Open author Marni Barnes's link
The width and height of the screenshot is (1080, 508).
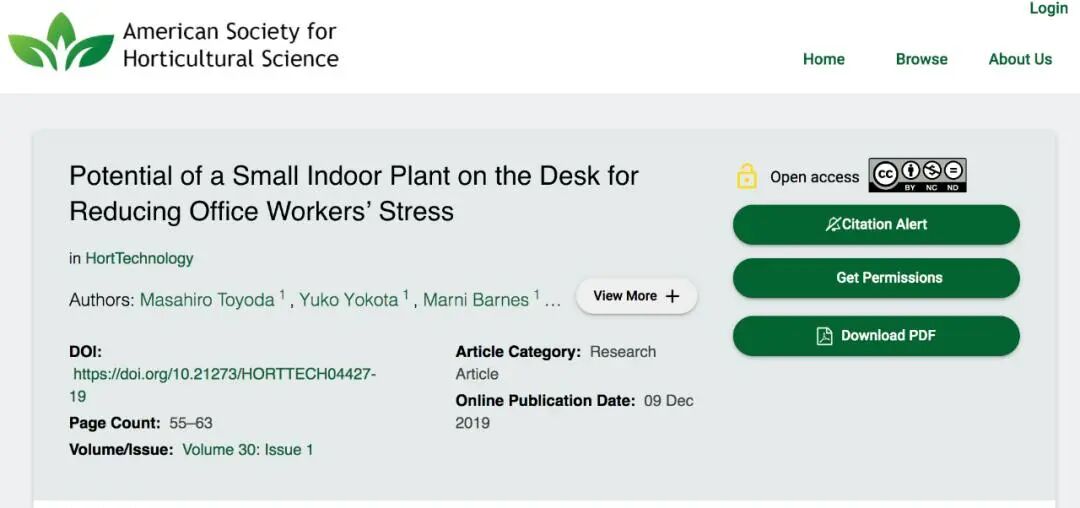tap(476, 300)
